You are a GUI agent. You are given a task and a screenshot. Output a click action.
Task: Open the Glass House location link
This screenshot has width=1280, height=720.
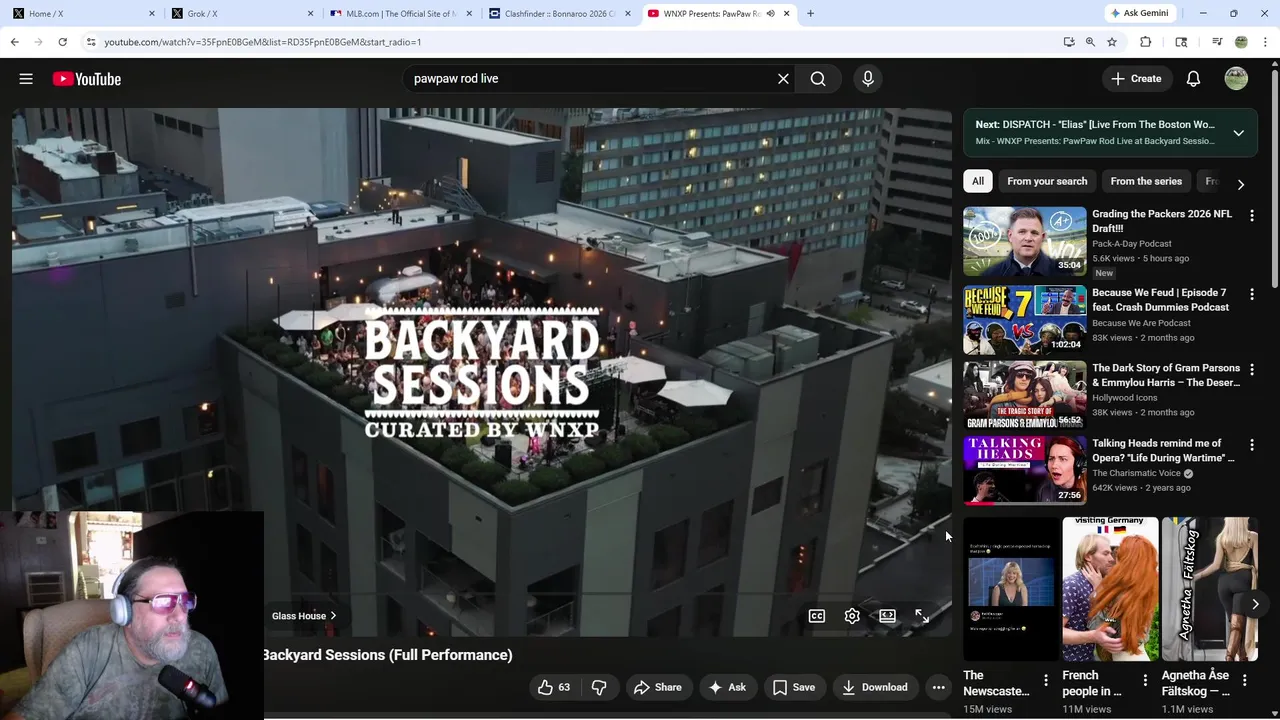304,616
